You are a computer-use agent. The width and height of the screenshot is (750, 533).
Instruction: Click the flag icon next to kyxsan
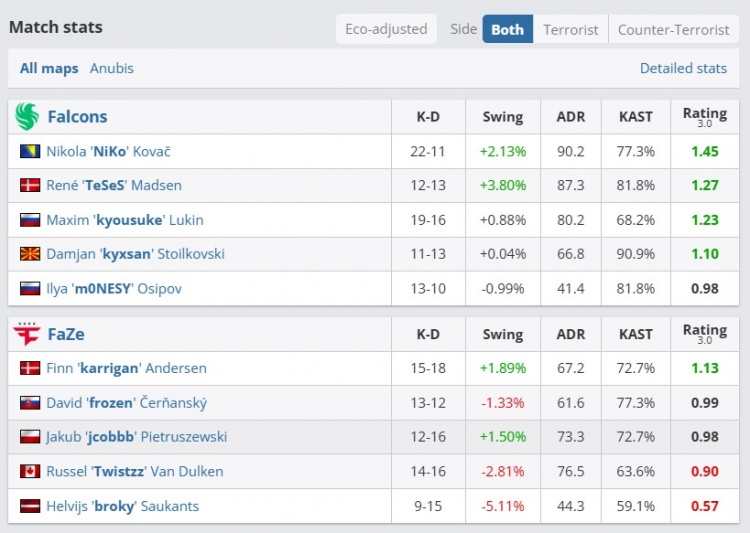click(x=30, y=254)
